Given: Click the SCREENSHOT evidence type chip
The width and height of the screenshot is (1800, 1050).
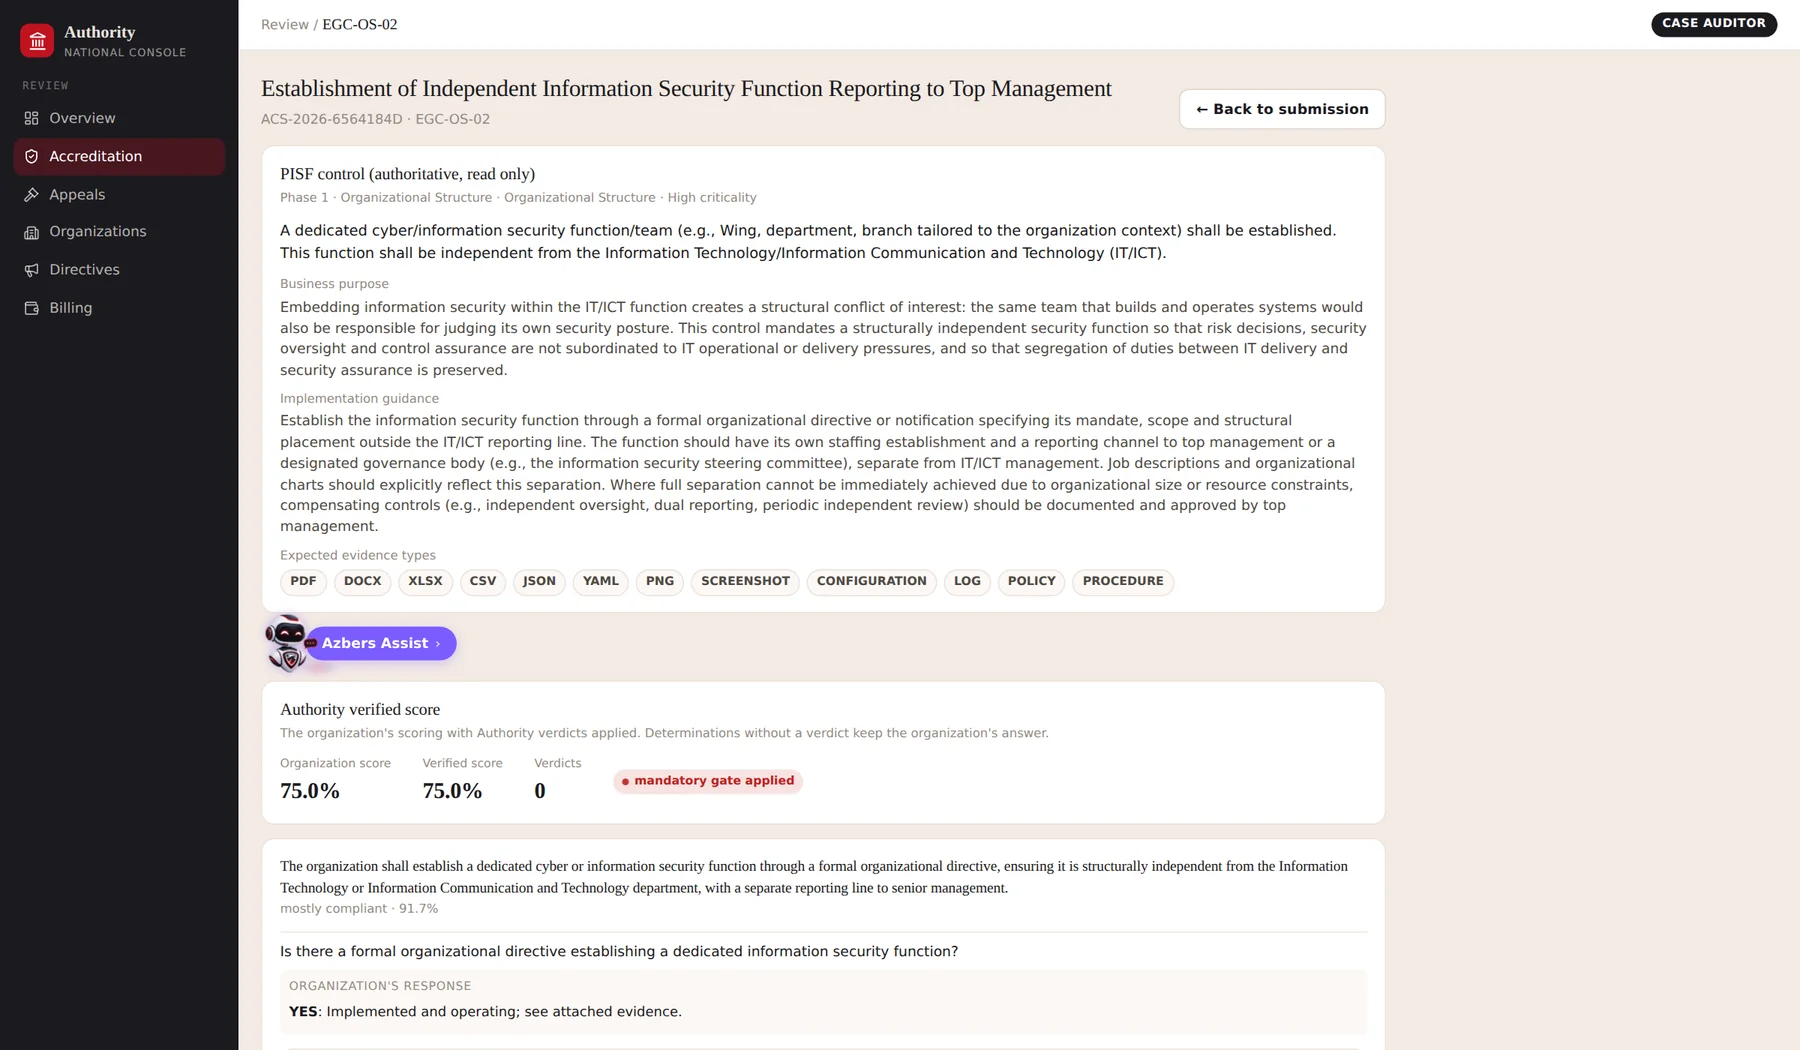Looking at the screenshot, I should [745, 581].
